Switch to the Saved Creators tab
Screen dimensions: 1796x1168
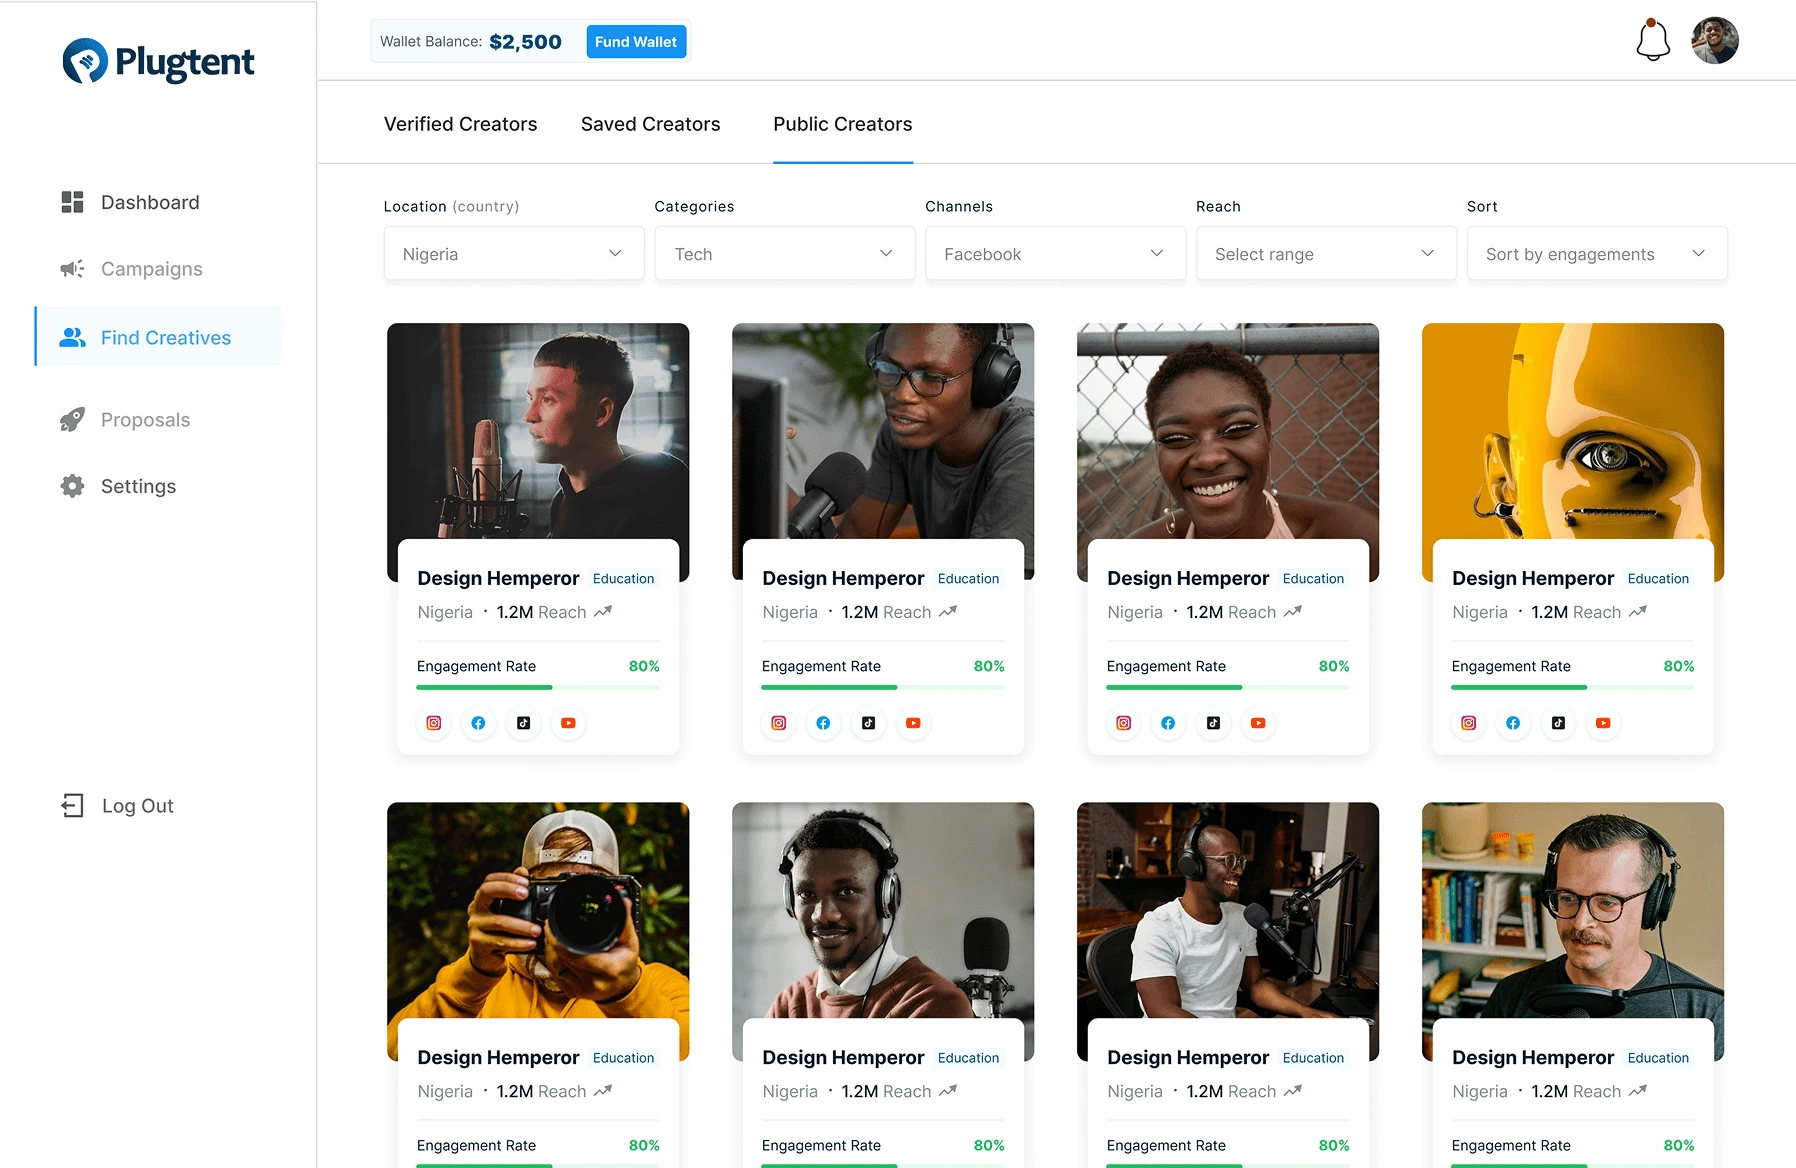click(651, 124)
